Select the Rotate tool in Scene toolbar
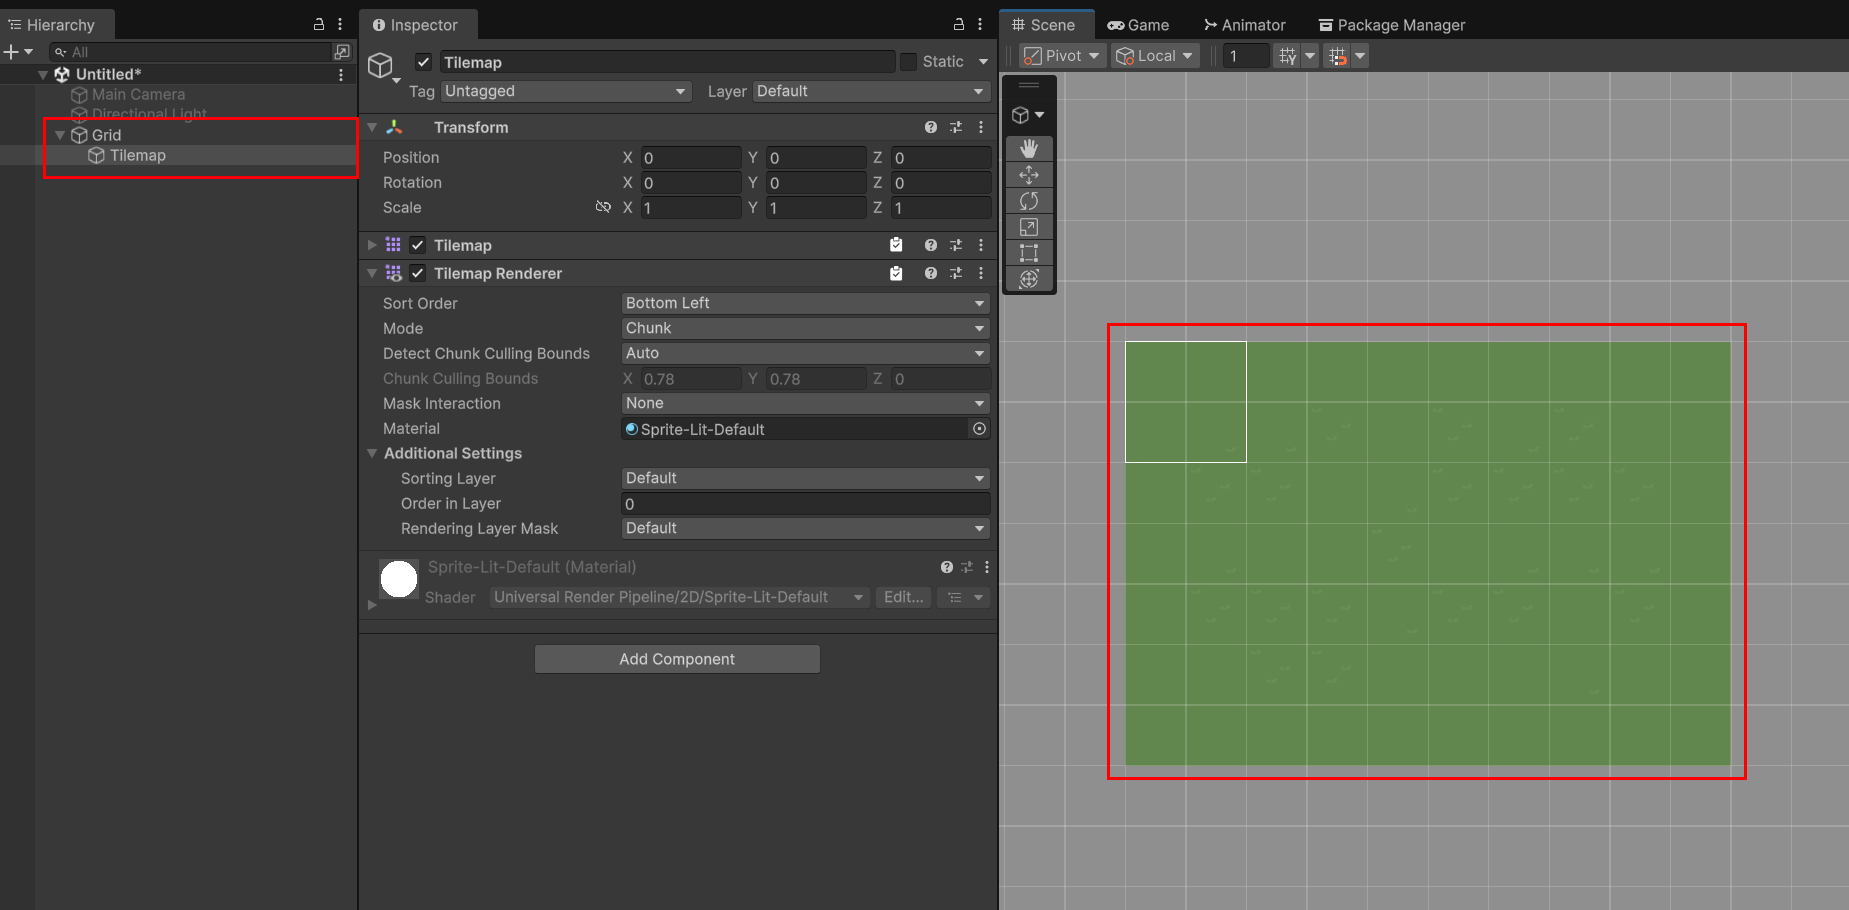 (x=1029, y=201)
